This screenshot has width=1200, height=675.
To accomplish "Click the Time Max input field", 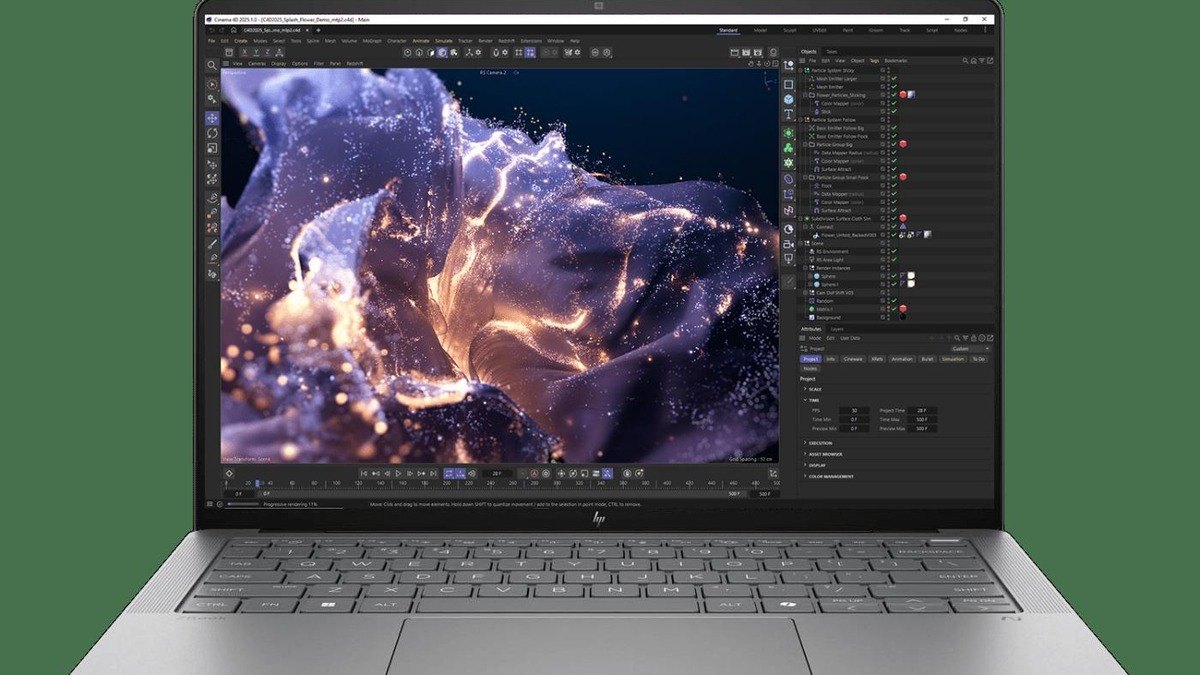I will (922, 420).
